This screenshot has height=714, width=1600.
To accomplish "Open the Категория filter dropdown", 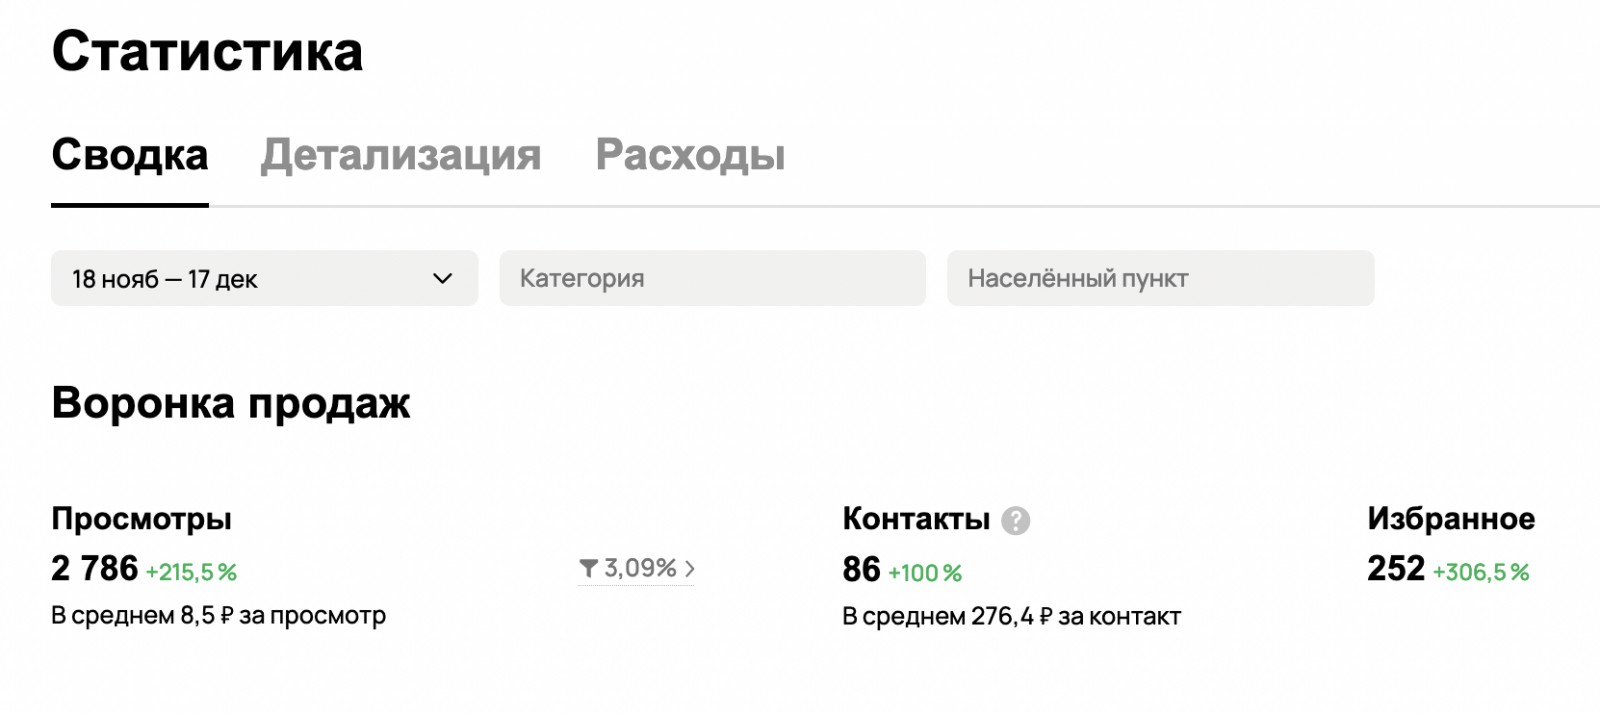I will (712, 279).
